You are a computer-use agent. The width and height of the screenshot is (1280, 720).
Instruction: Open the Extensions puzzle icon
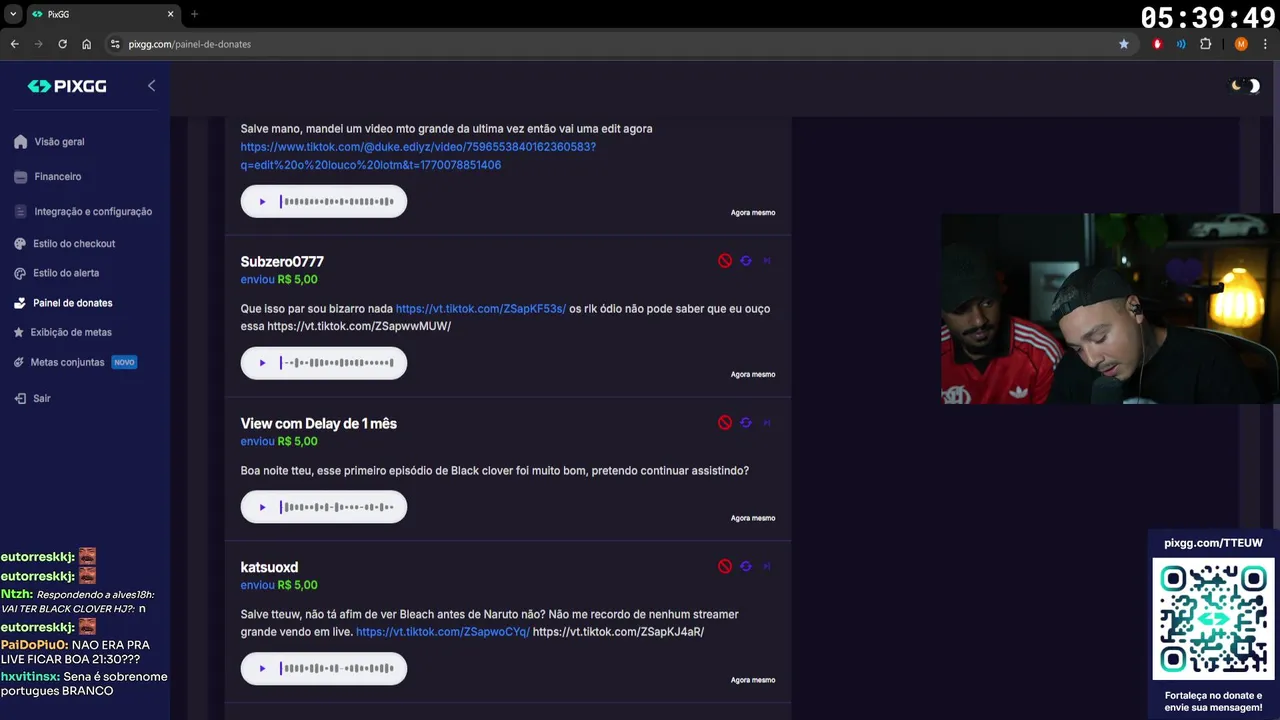click(1205, 44)
